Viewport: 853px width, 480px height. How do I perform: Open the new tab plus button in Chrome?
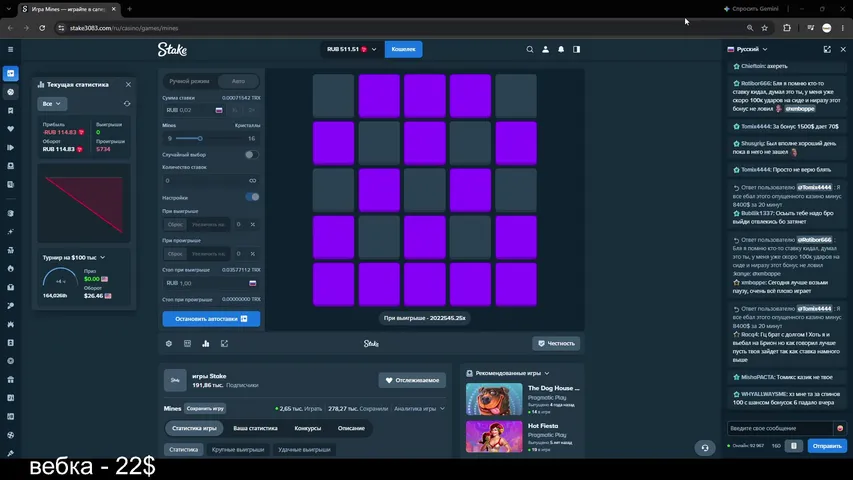[x=129, y=9]
